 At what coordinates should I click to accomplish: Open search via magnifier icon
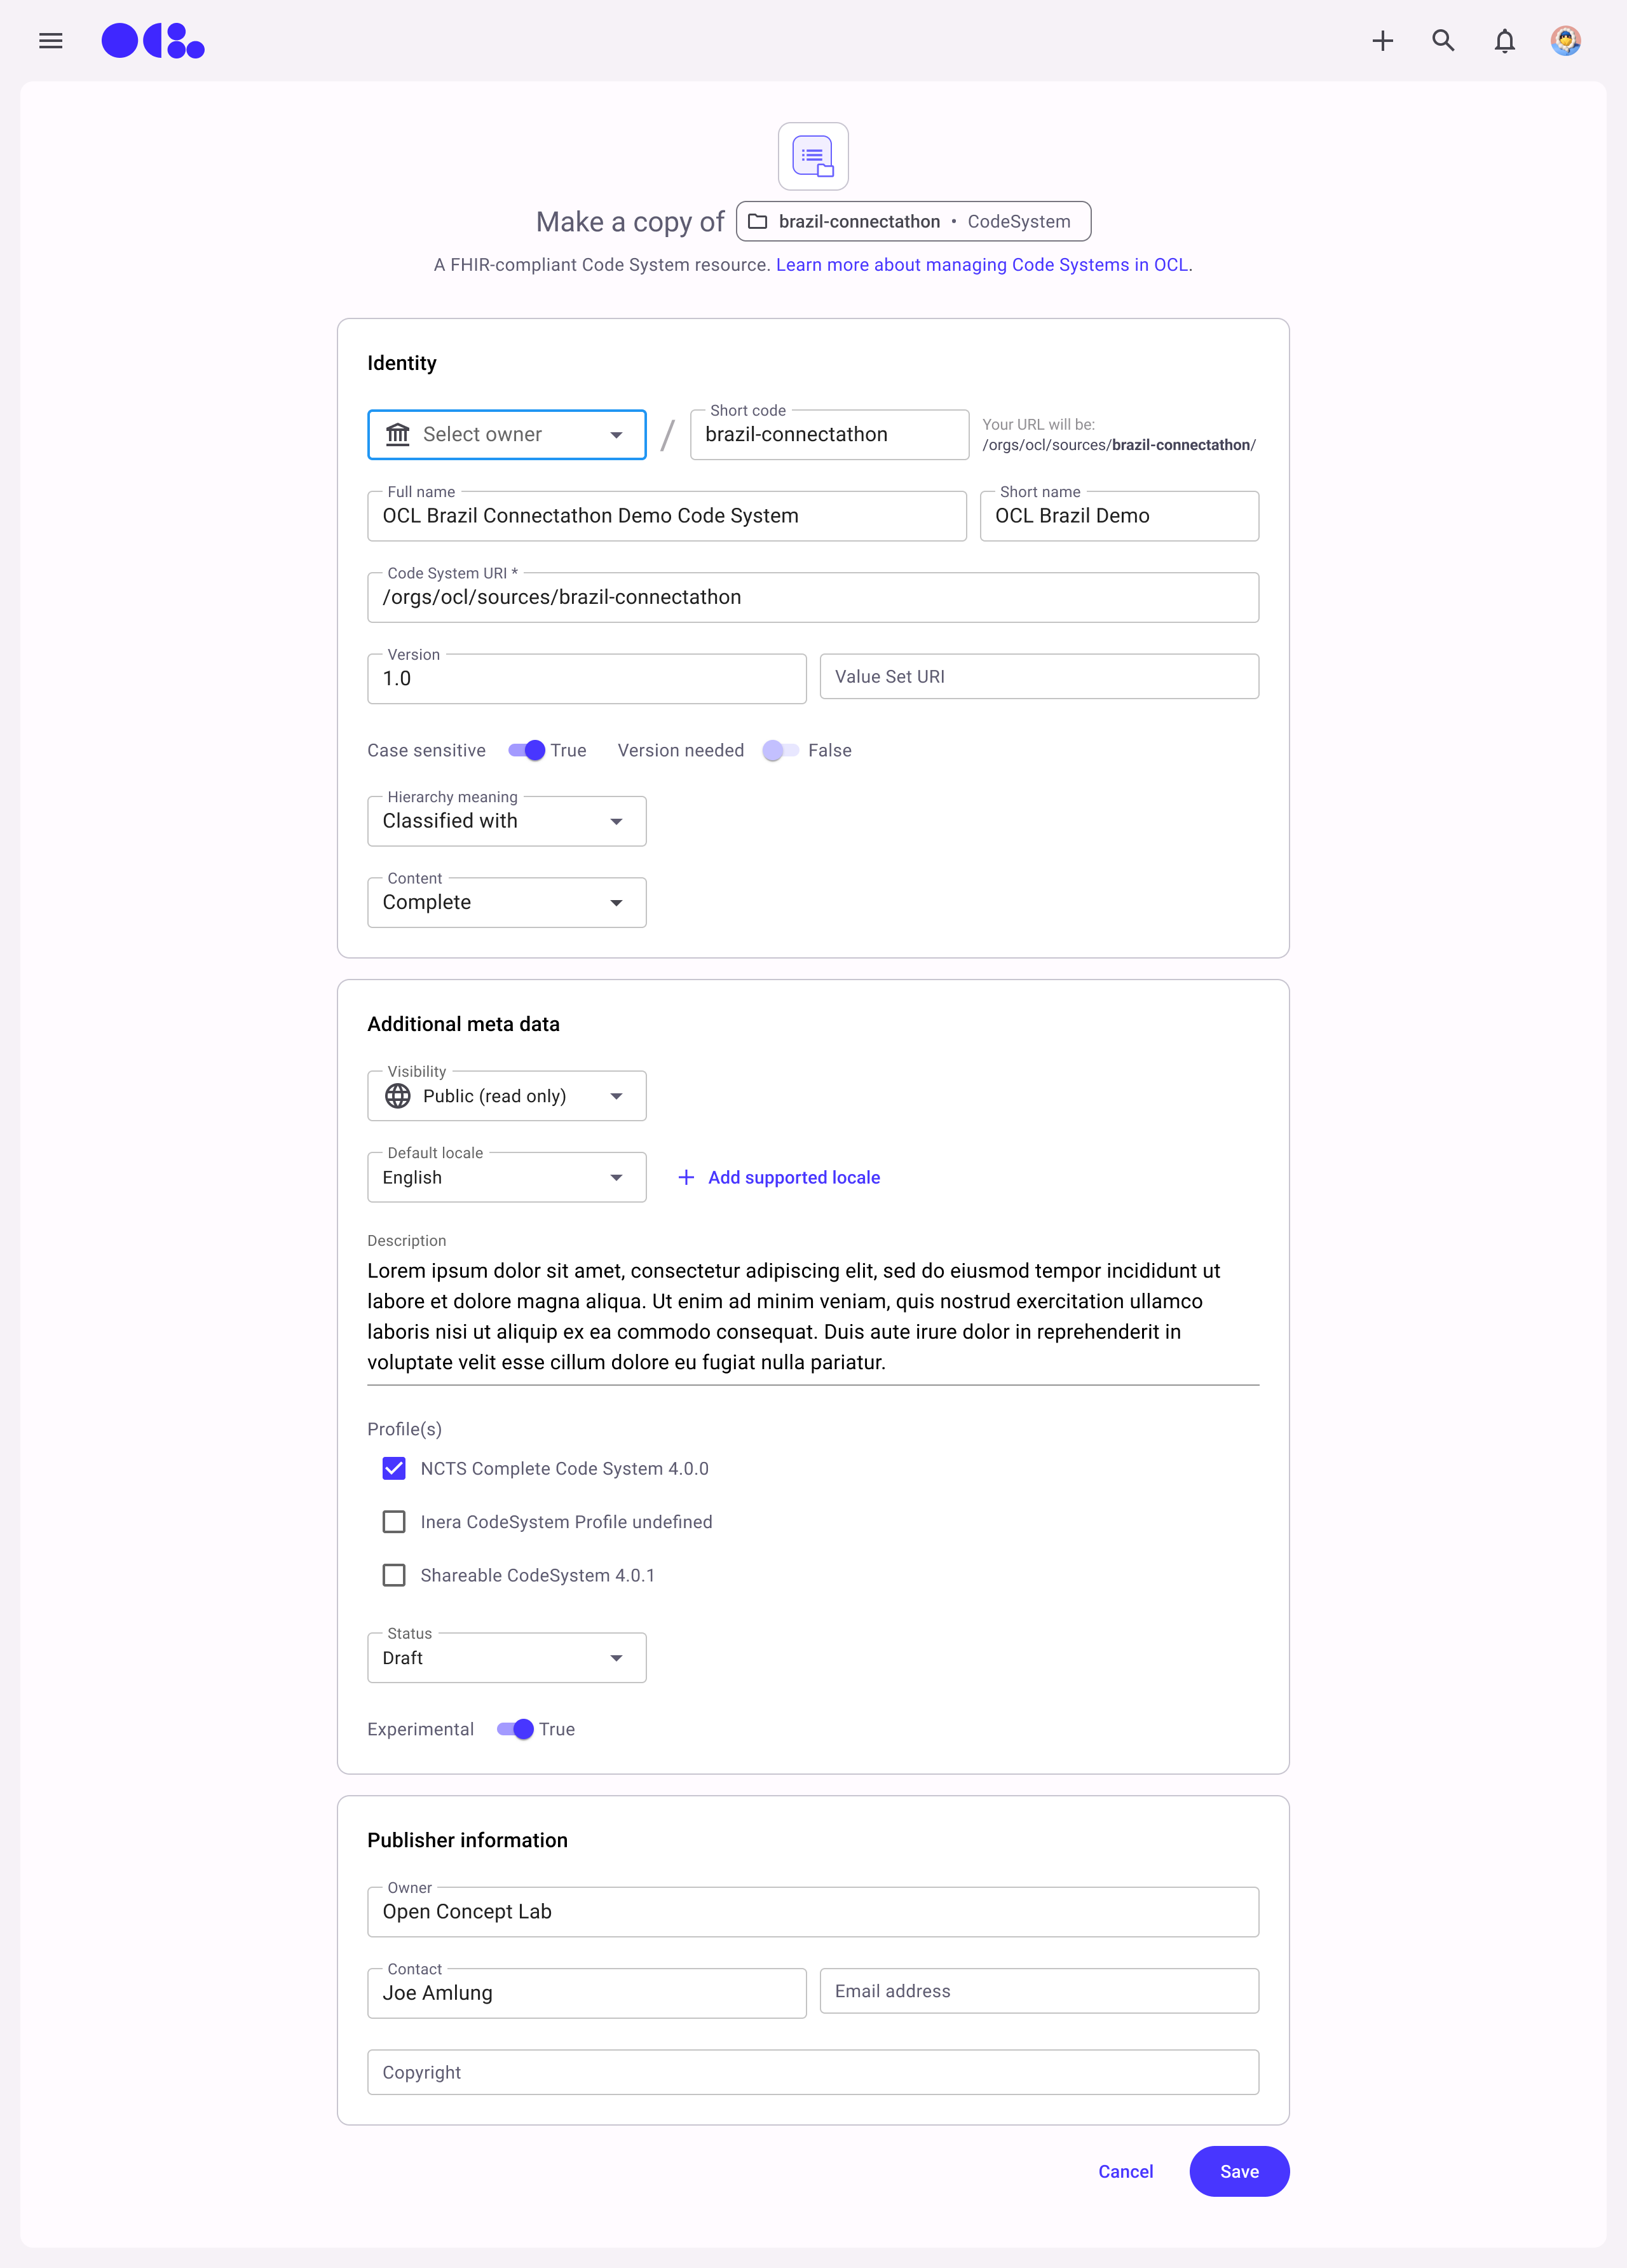click(1443, 41)
